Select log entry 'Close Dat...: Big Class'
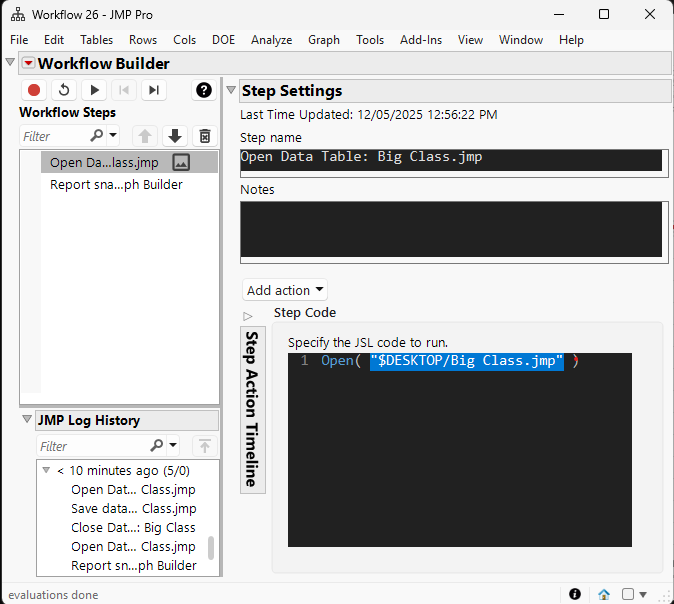Viewport: 674px width, 604px height. [x=133, y=527]
